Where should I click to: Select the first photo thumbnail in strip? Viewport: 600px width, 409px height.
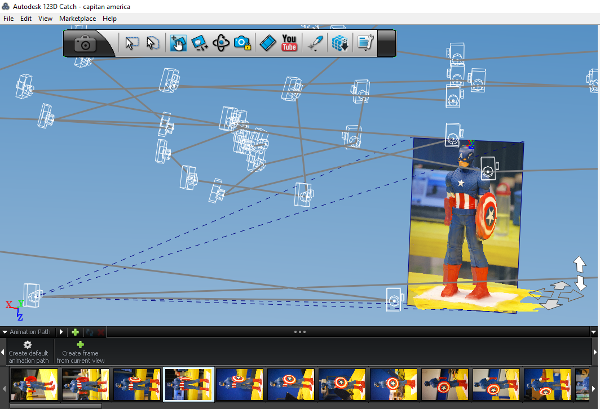coord(34,384)
